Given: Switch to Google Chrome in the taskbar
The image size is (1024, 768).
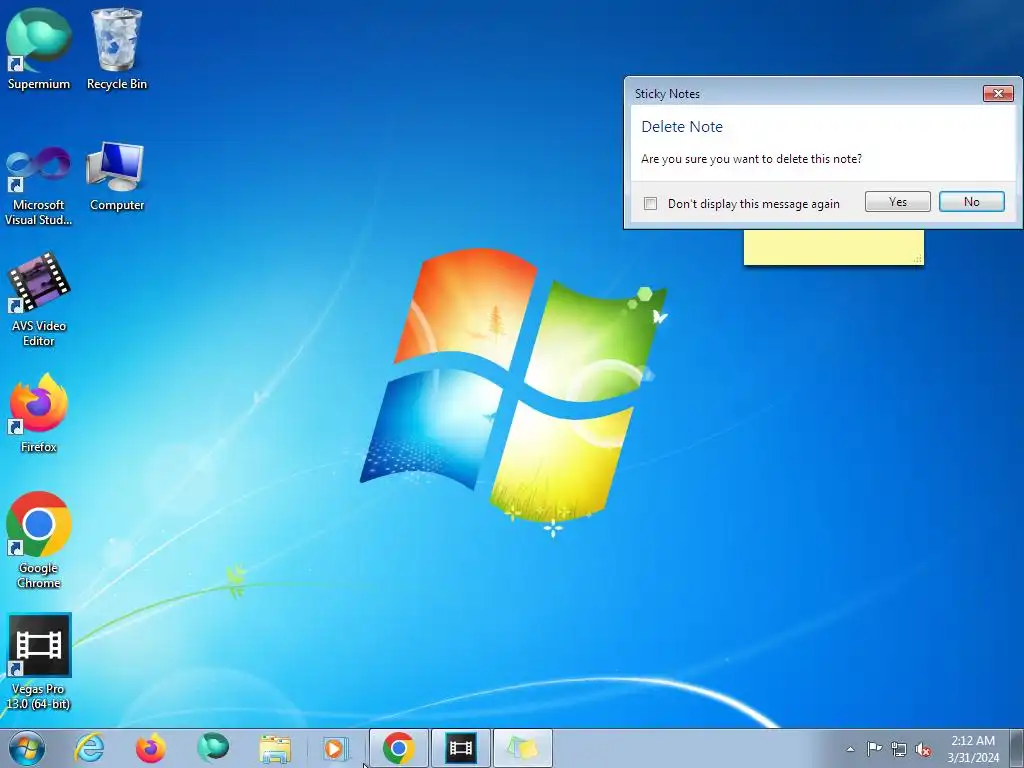Looking at the screenshot, I should (399, 748).
